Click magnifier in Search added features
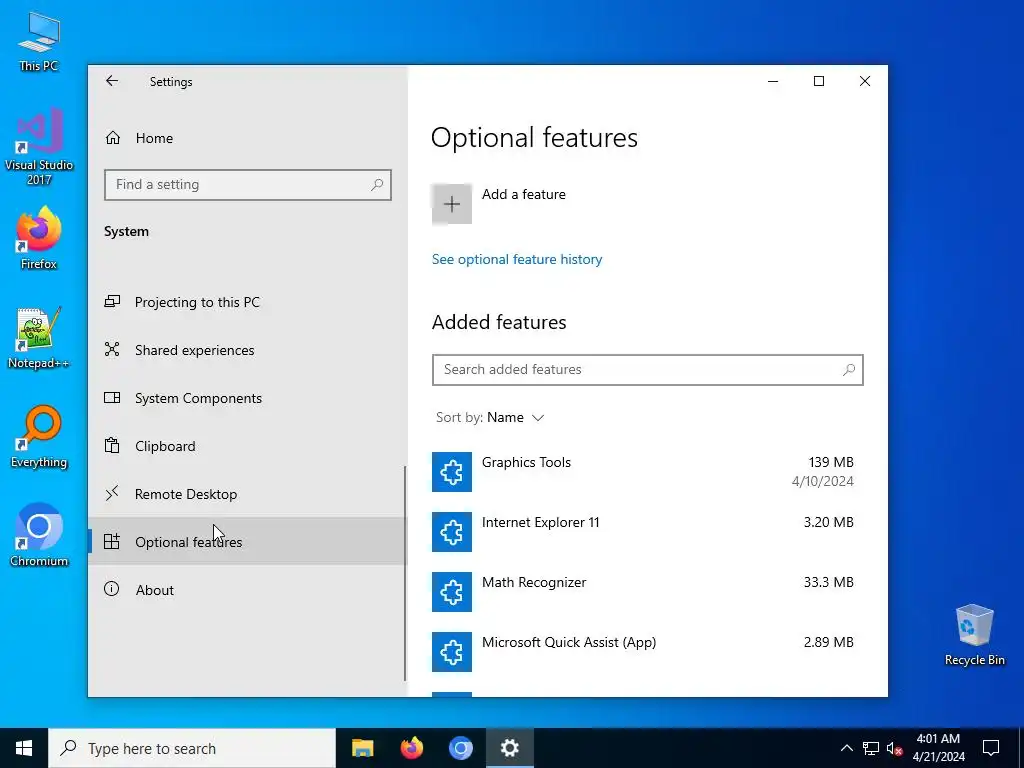Image resolution: width=1024 pixels, height=768 pixels. (x=848, y=370)
